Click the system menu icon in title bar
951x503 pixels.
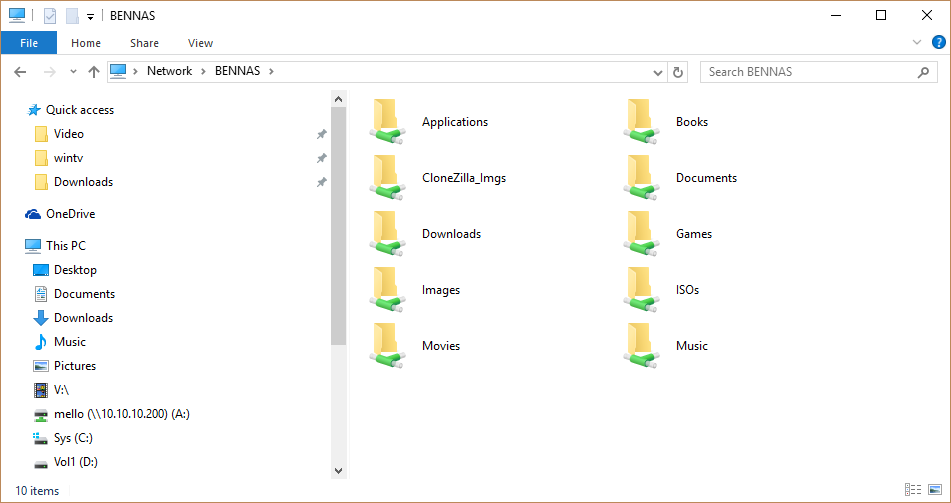(x=17, y=15)
